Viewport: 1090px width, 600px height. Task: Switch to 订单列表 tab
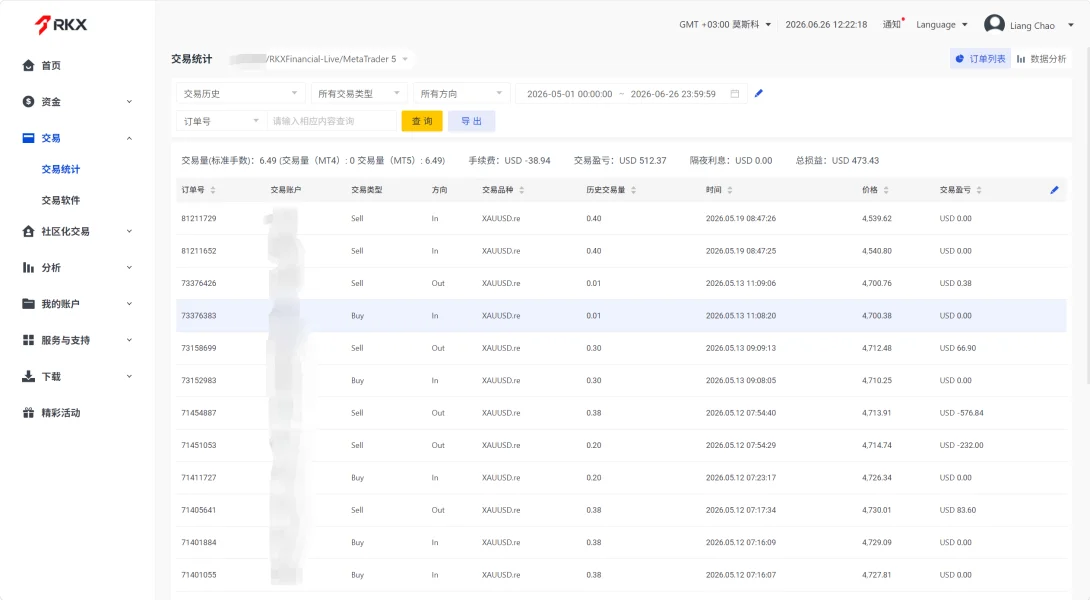(x=980, y=59)
